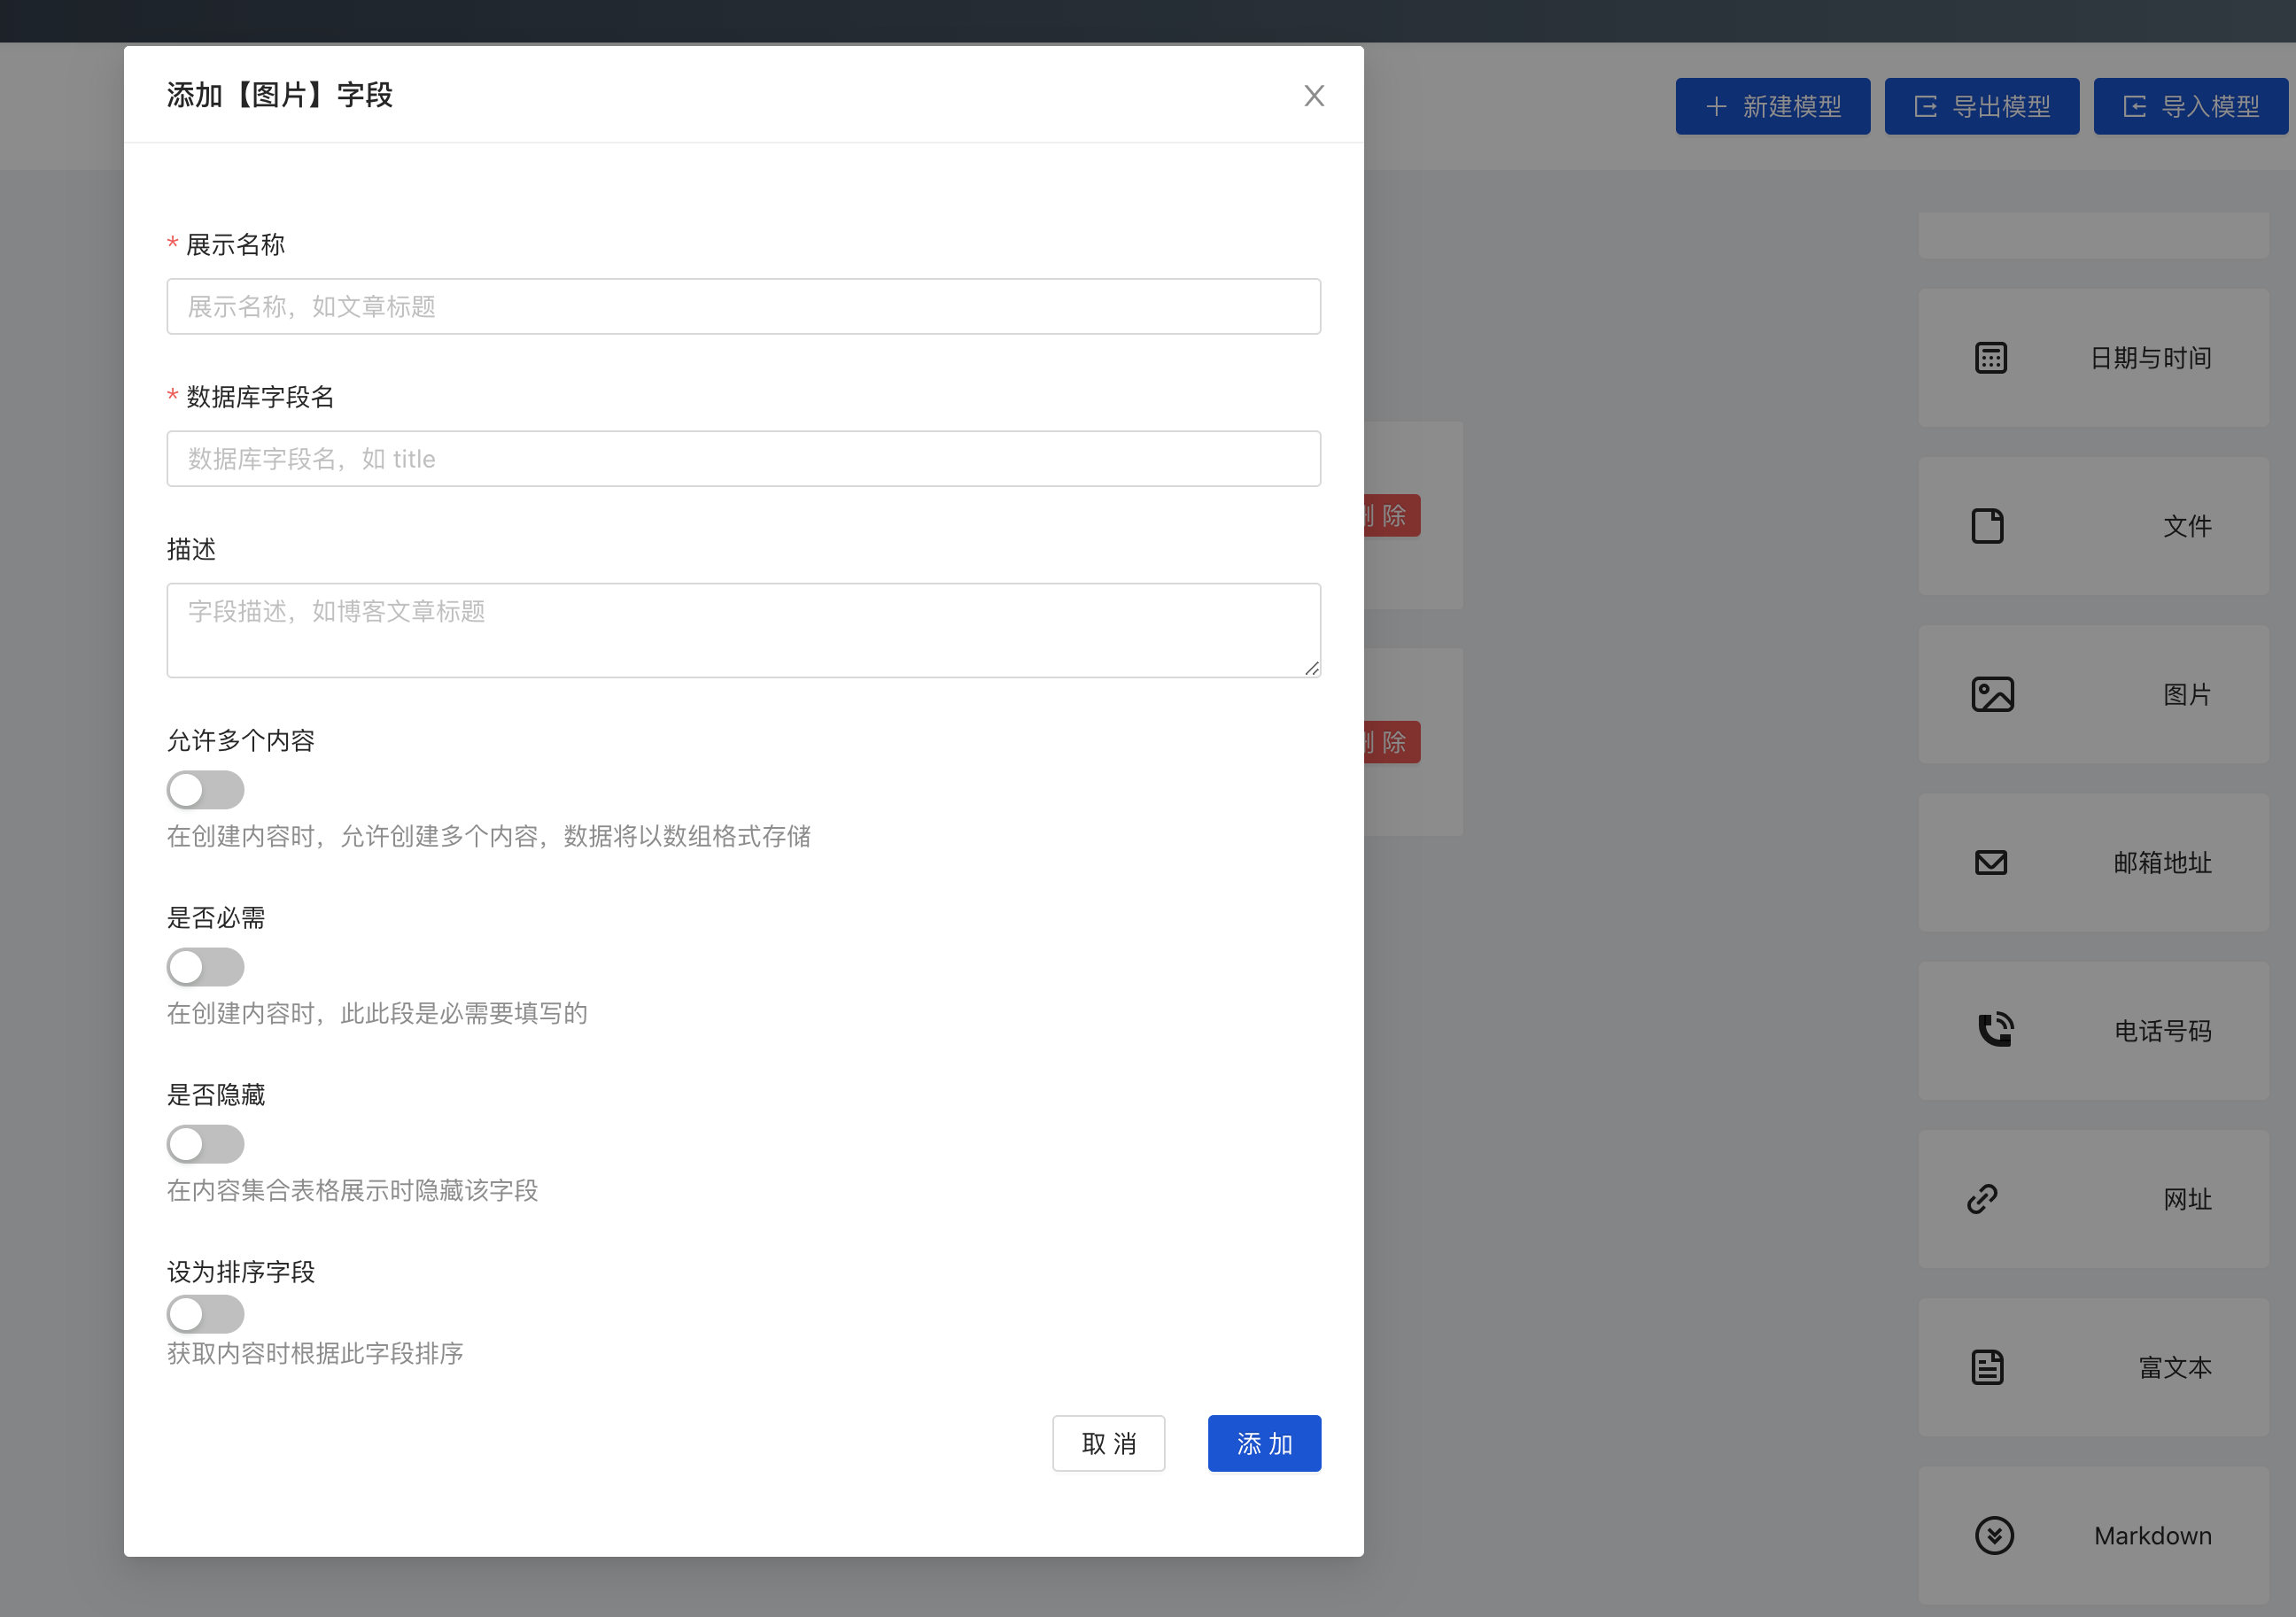This screenshot has width=2296, height=1617.
Task: Enable the 允许多个内容 switch
Action: pyautogui.click(x=205, y=790)
